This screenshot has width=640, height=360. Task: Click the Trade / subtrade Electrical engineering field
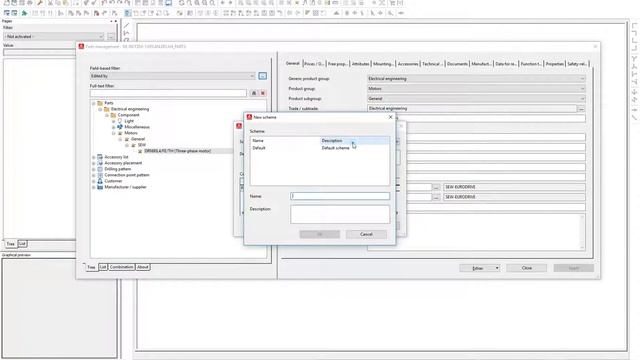(472, 109)
